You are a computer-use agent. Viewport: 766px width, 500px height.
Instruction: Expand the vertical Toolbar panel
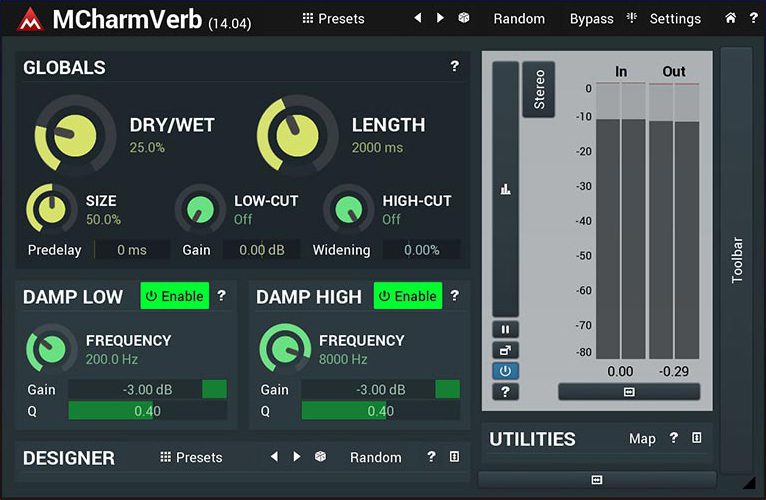737,260
